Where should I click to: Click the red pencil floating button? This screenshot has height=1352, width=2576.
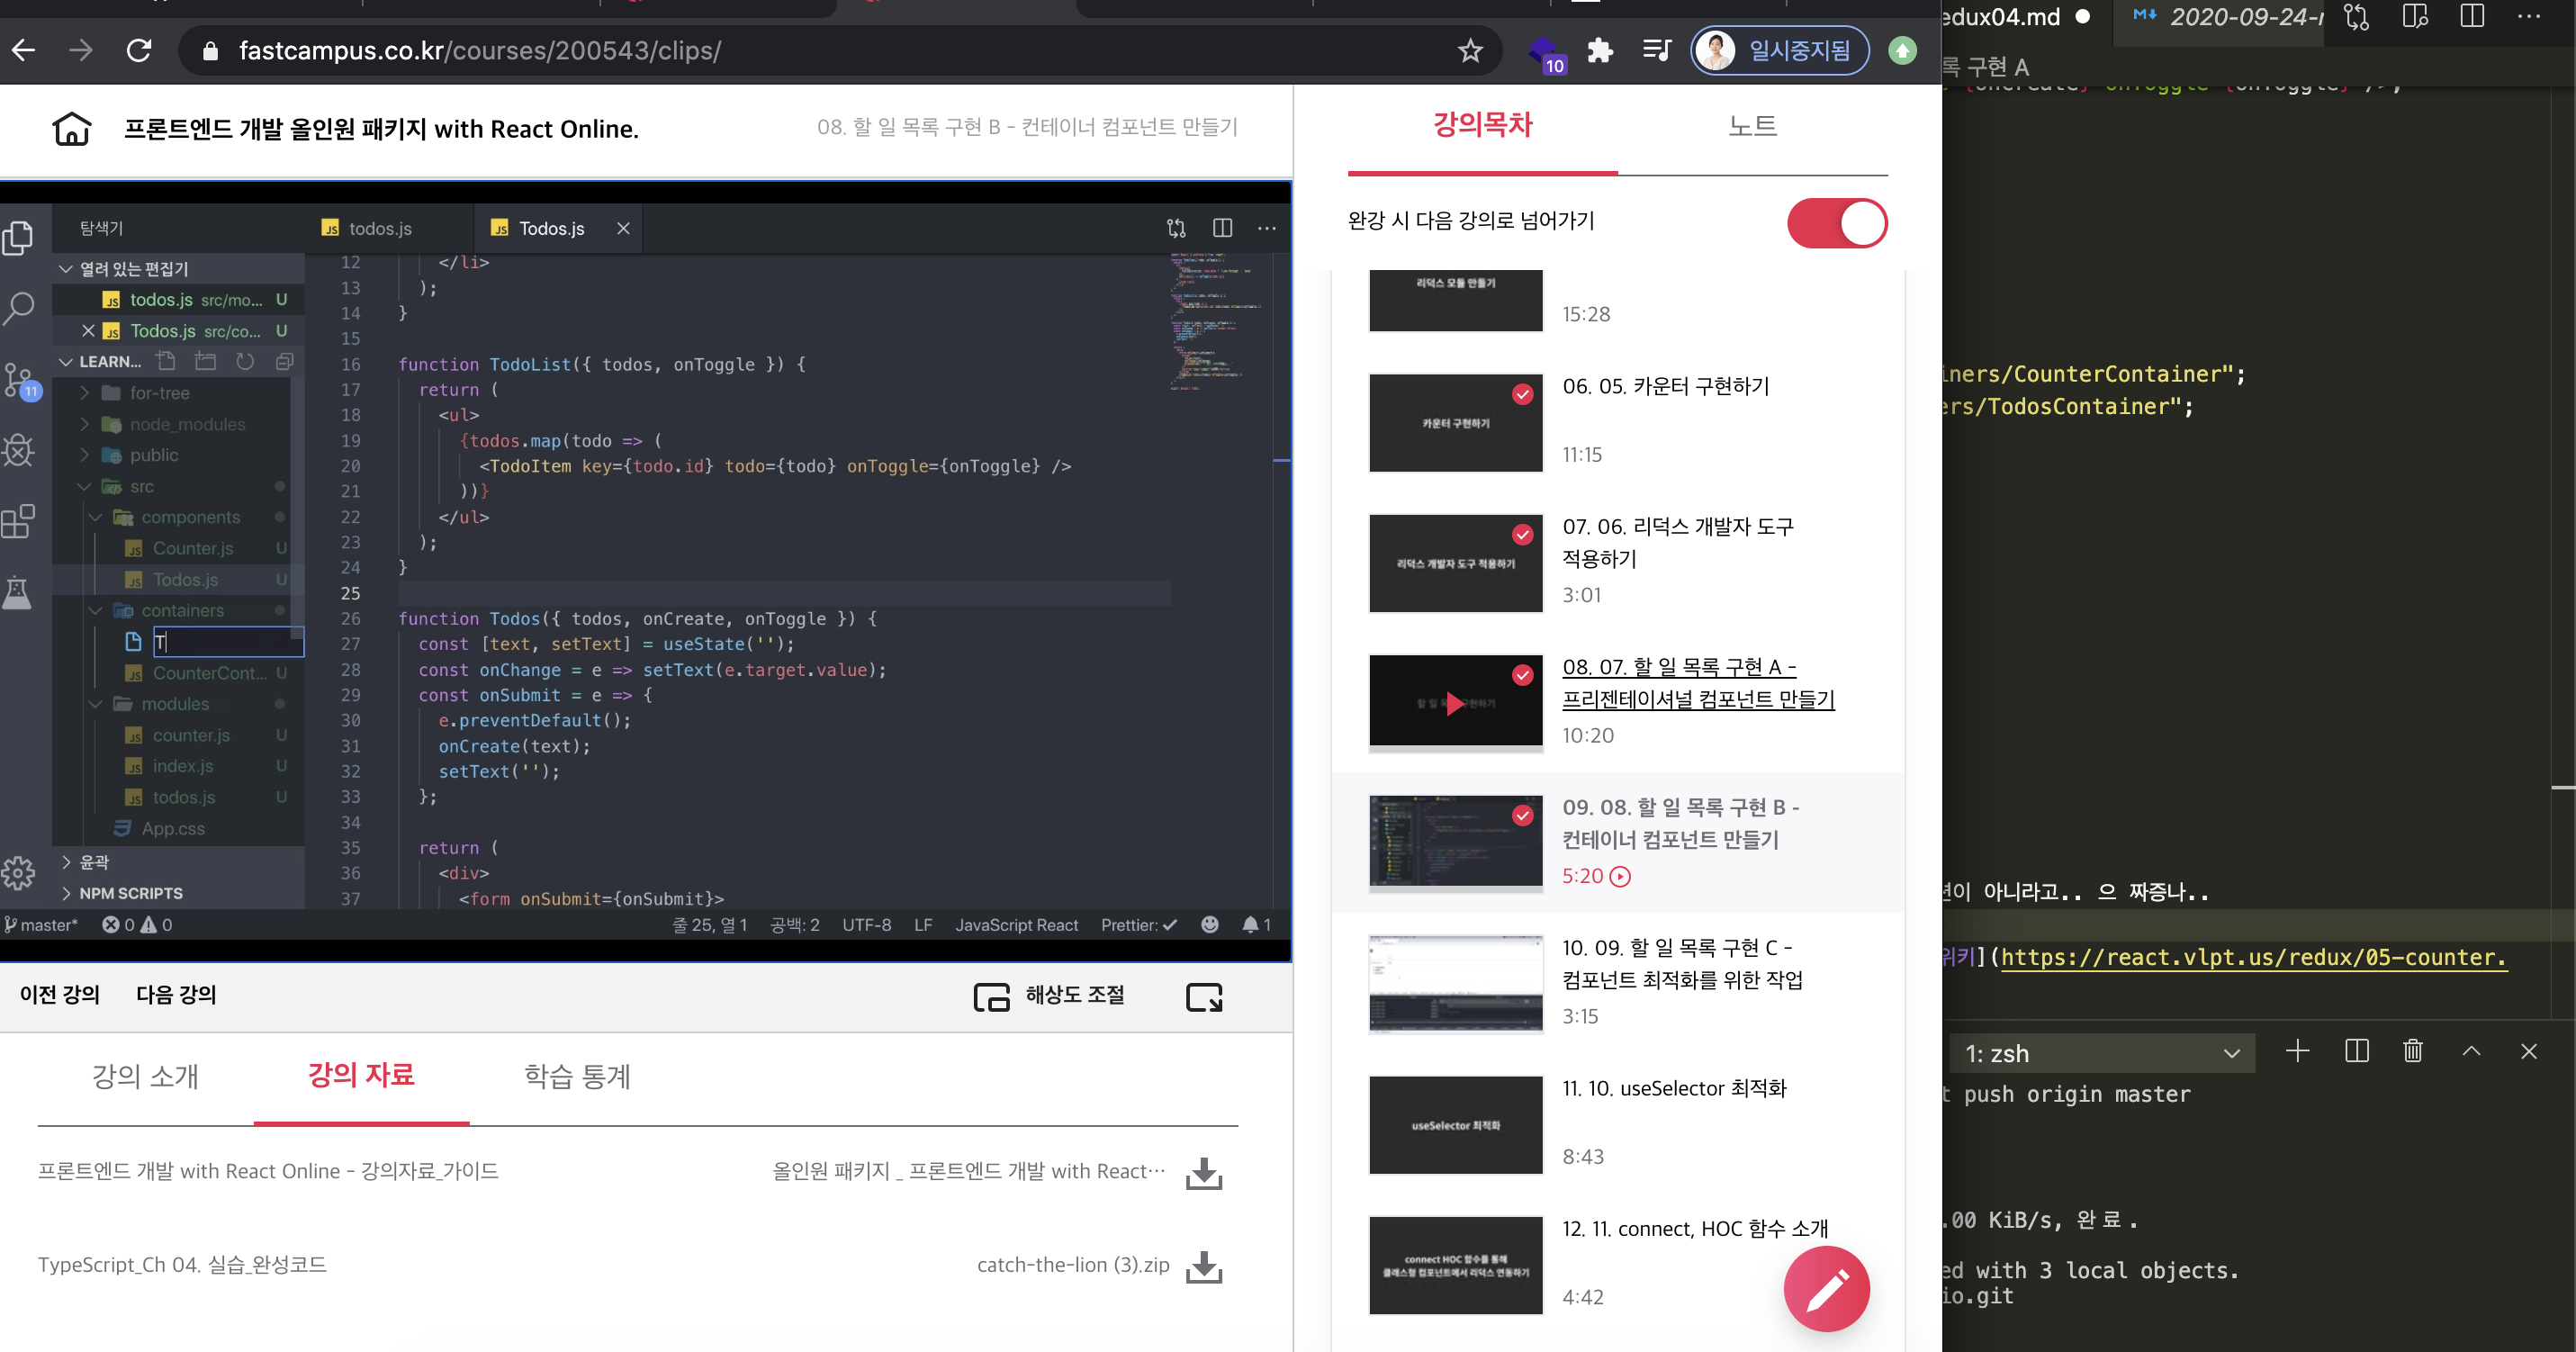pyautogui.click(x=1826, y=1289)
